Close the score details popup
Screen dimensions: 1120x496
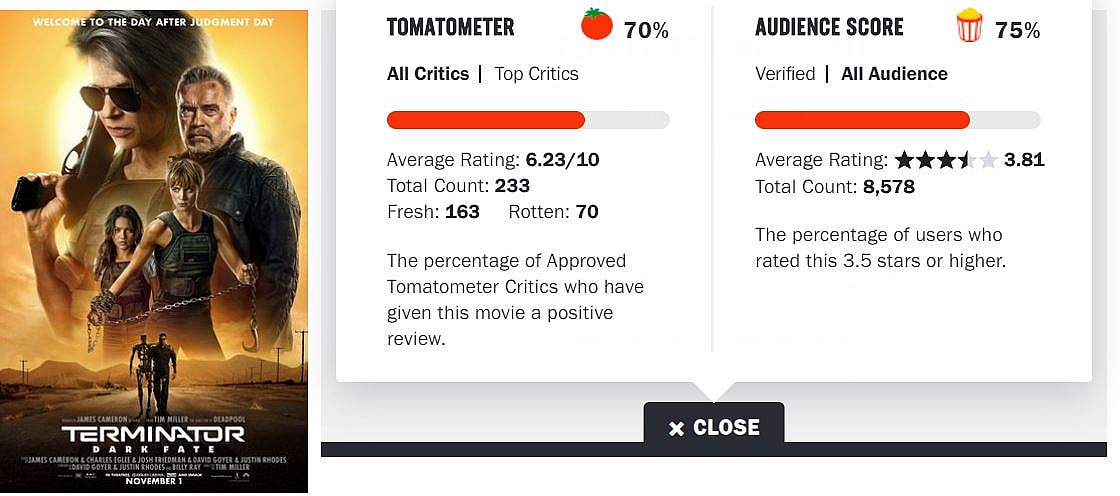(714, 427)
